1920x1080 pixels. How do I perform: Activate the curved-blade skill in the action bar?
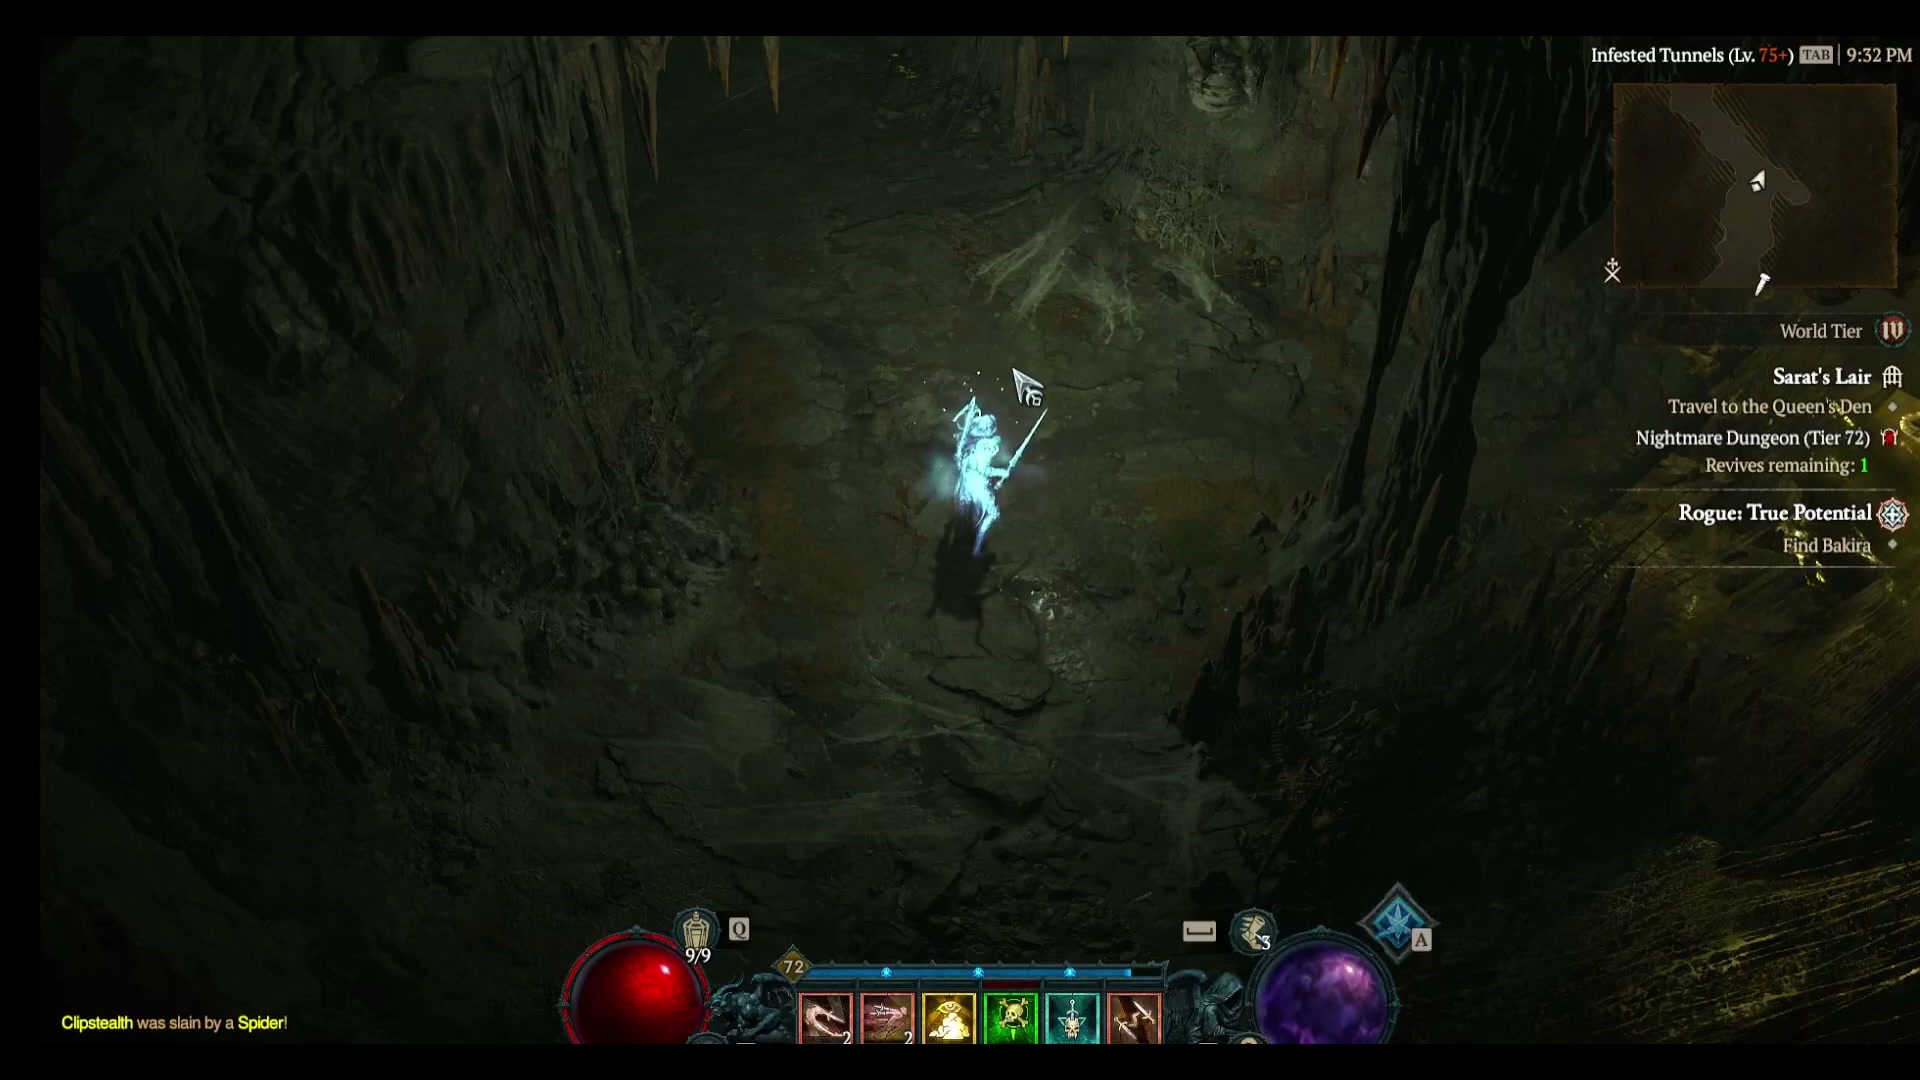pos(826,1019)
